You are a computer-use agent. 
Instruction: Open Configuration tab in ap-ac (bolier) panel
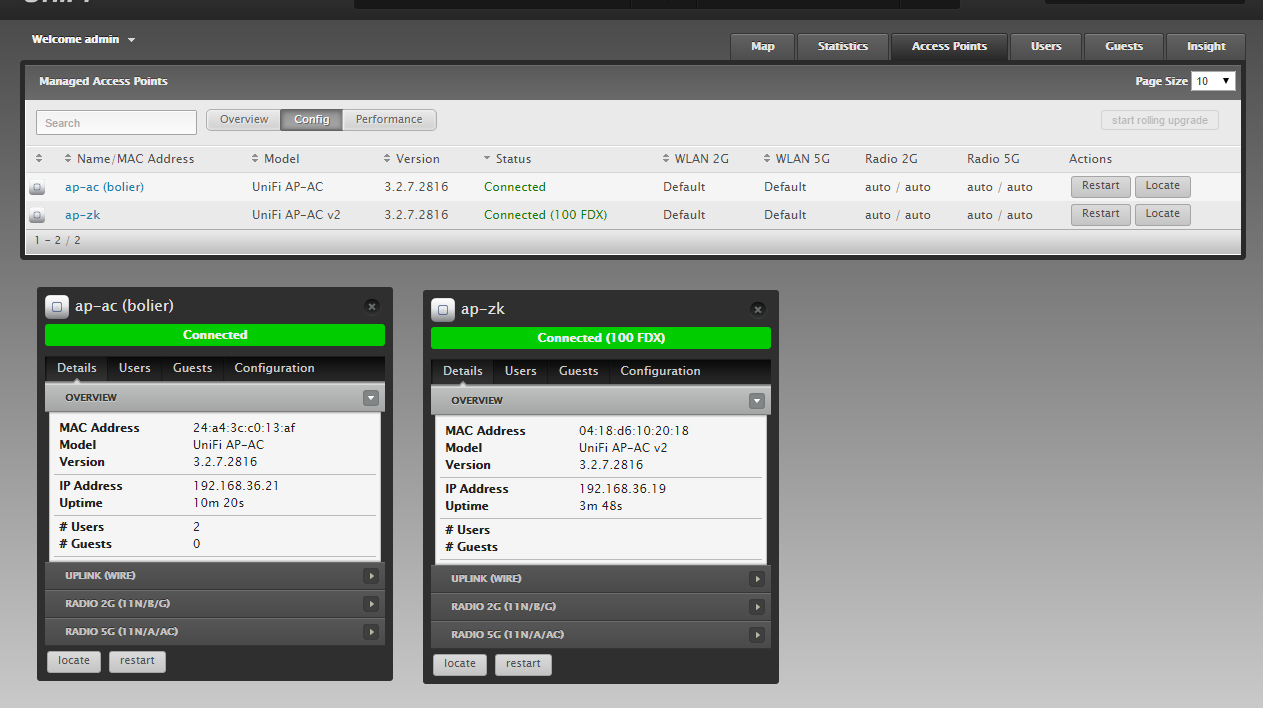(274, 368)
